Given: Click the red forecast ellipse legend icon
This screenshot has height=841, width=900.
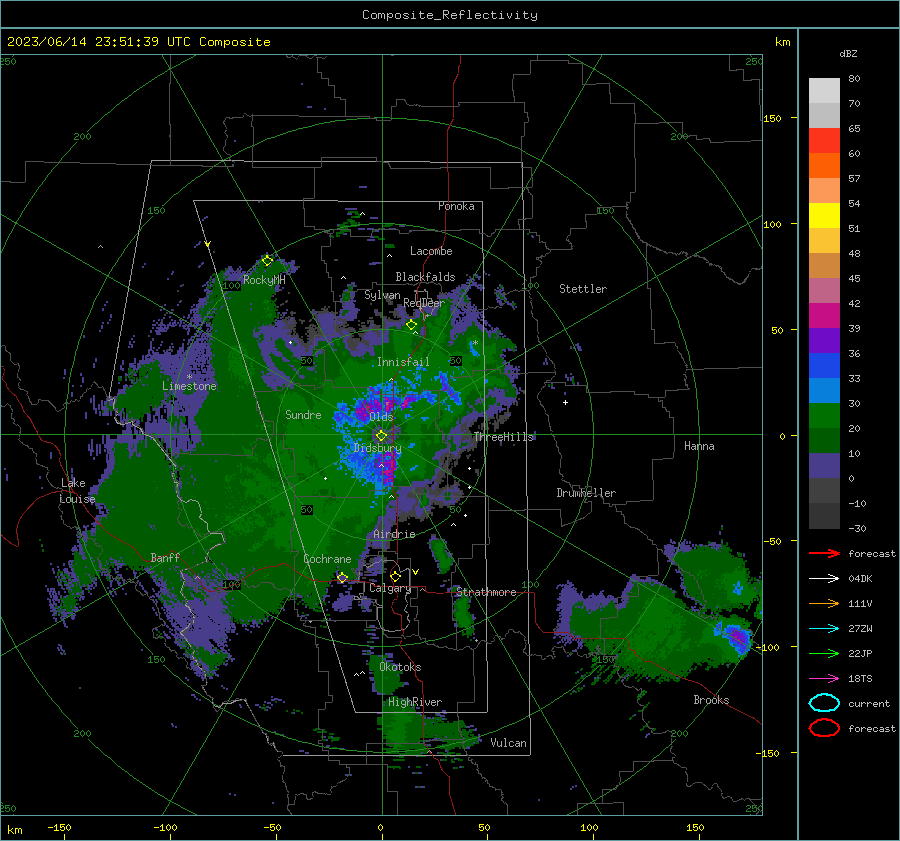Looking at the screenshot, I should [824, 728].
